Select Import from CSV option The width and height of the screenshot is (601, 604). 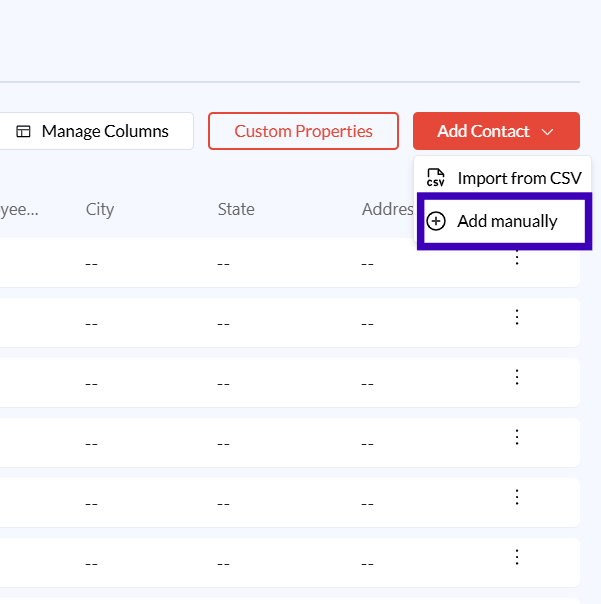coord(518,178)
